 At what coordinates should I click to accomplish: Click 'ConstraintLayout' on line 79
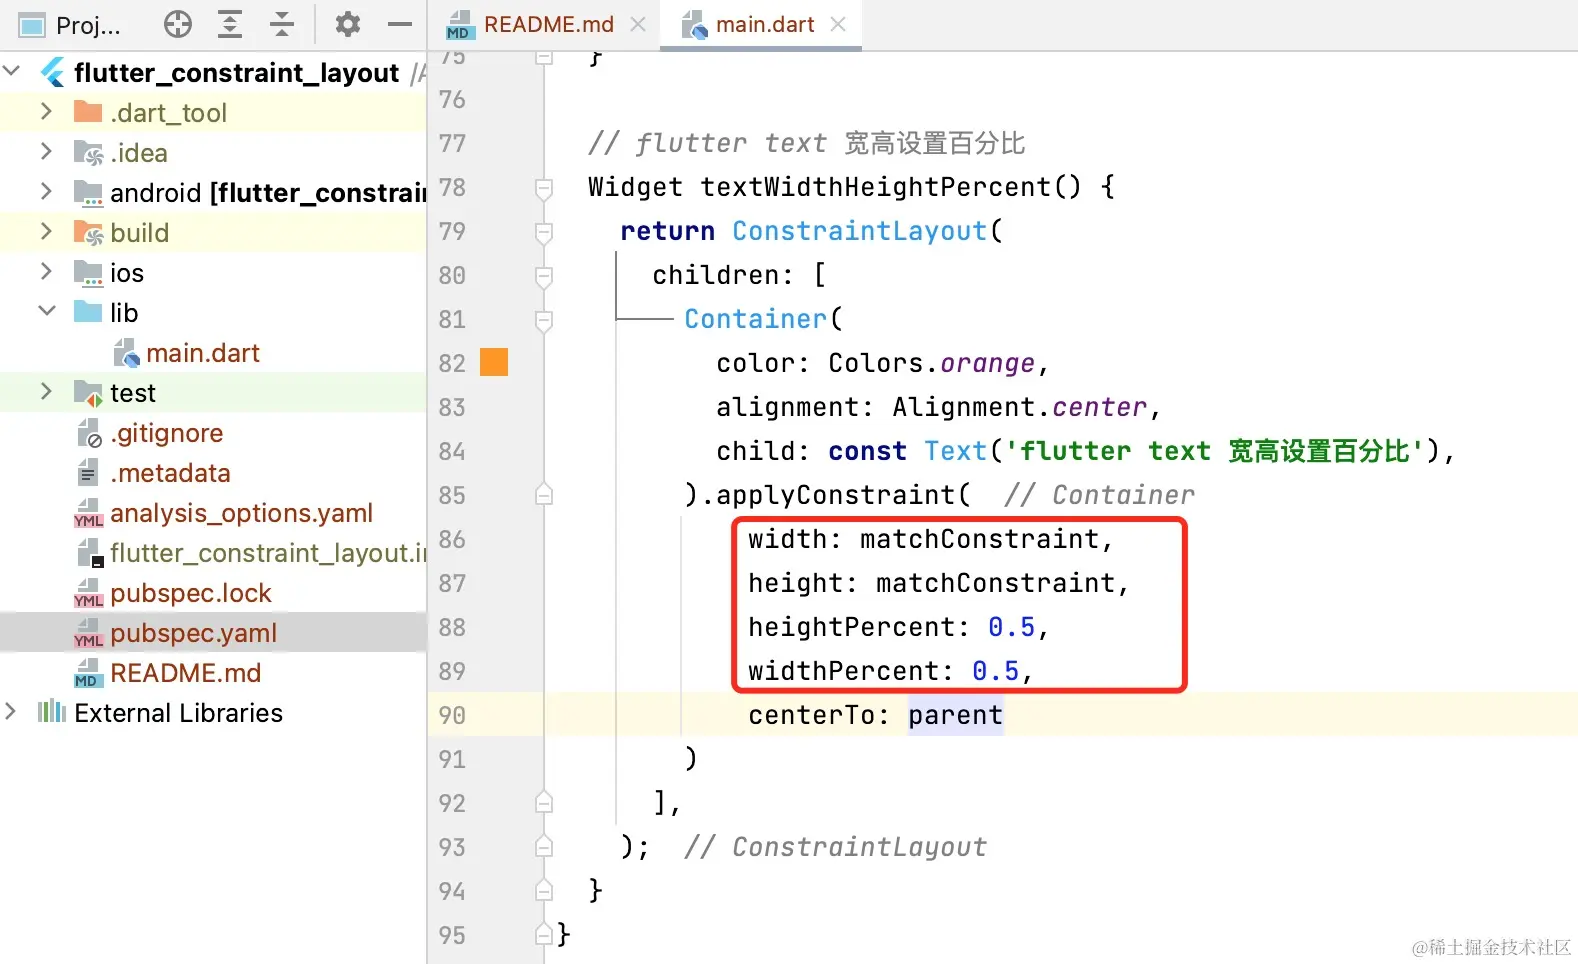(860, 231)
